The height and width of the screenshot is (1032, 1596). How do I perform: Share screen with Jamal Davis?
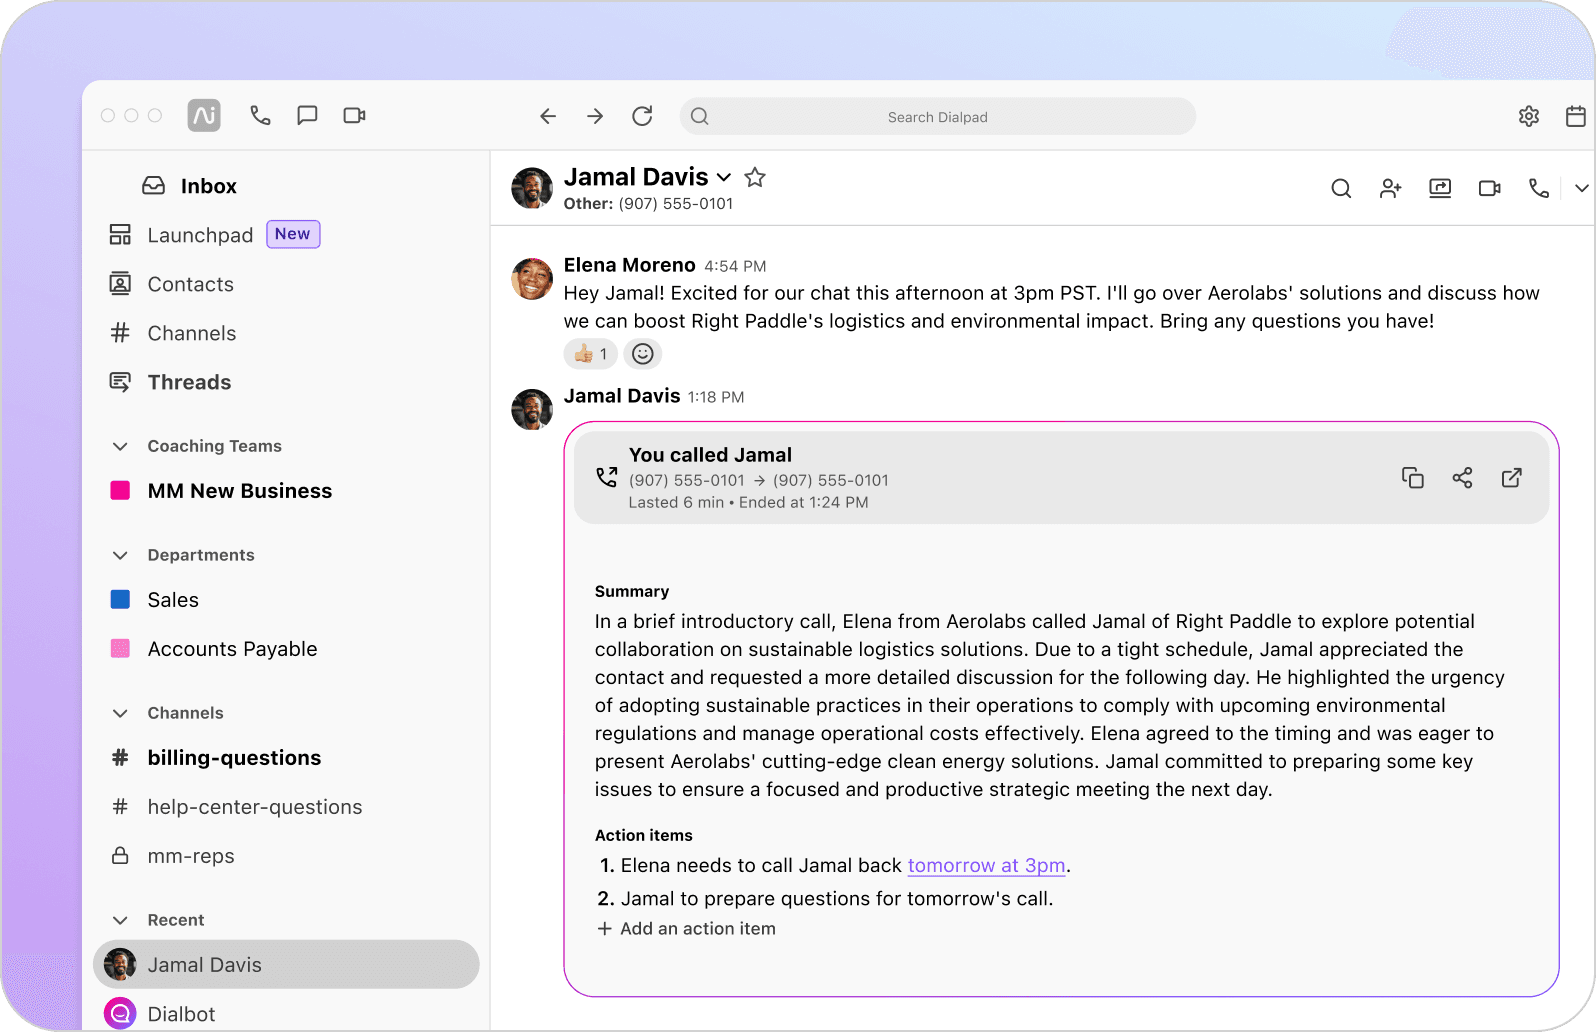pyautogui.click(x=1440, y=188)
